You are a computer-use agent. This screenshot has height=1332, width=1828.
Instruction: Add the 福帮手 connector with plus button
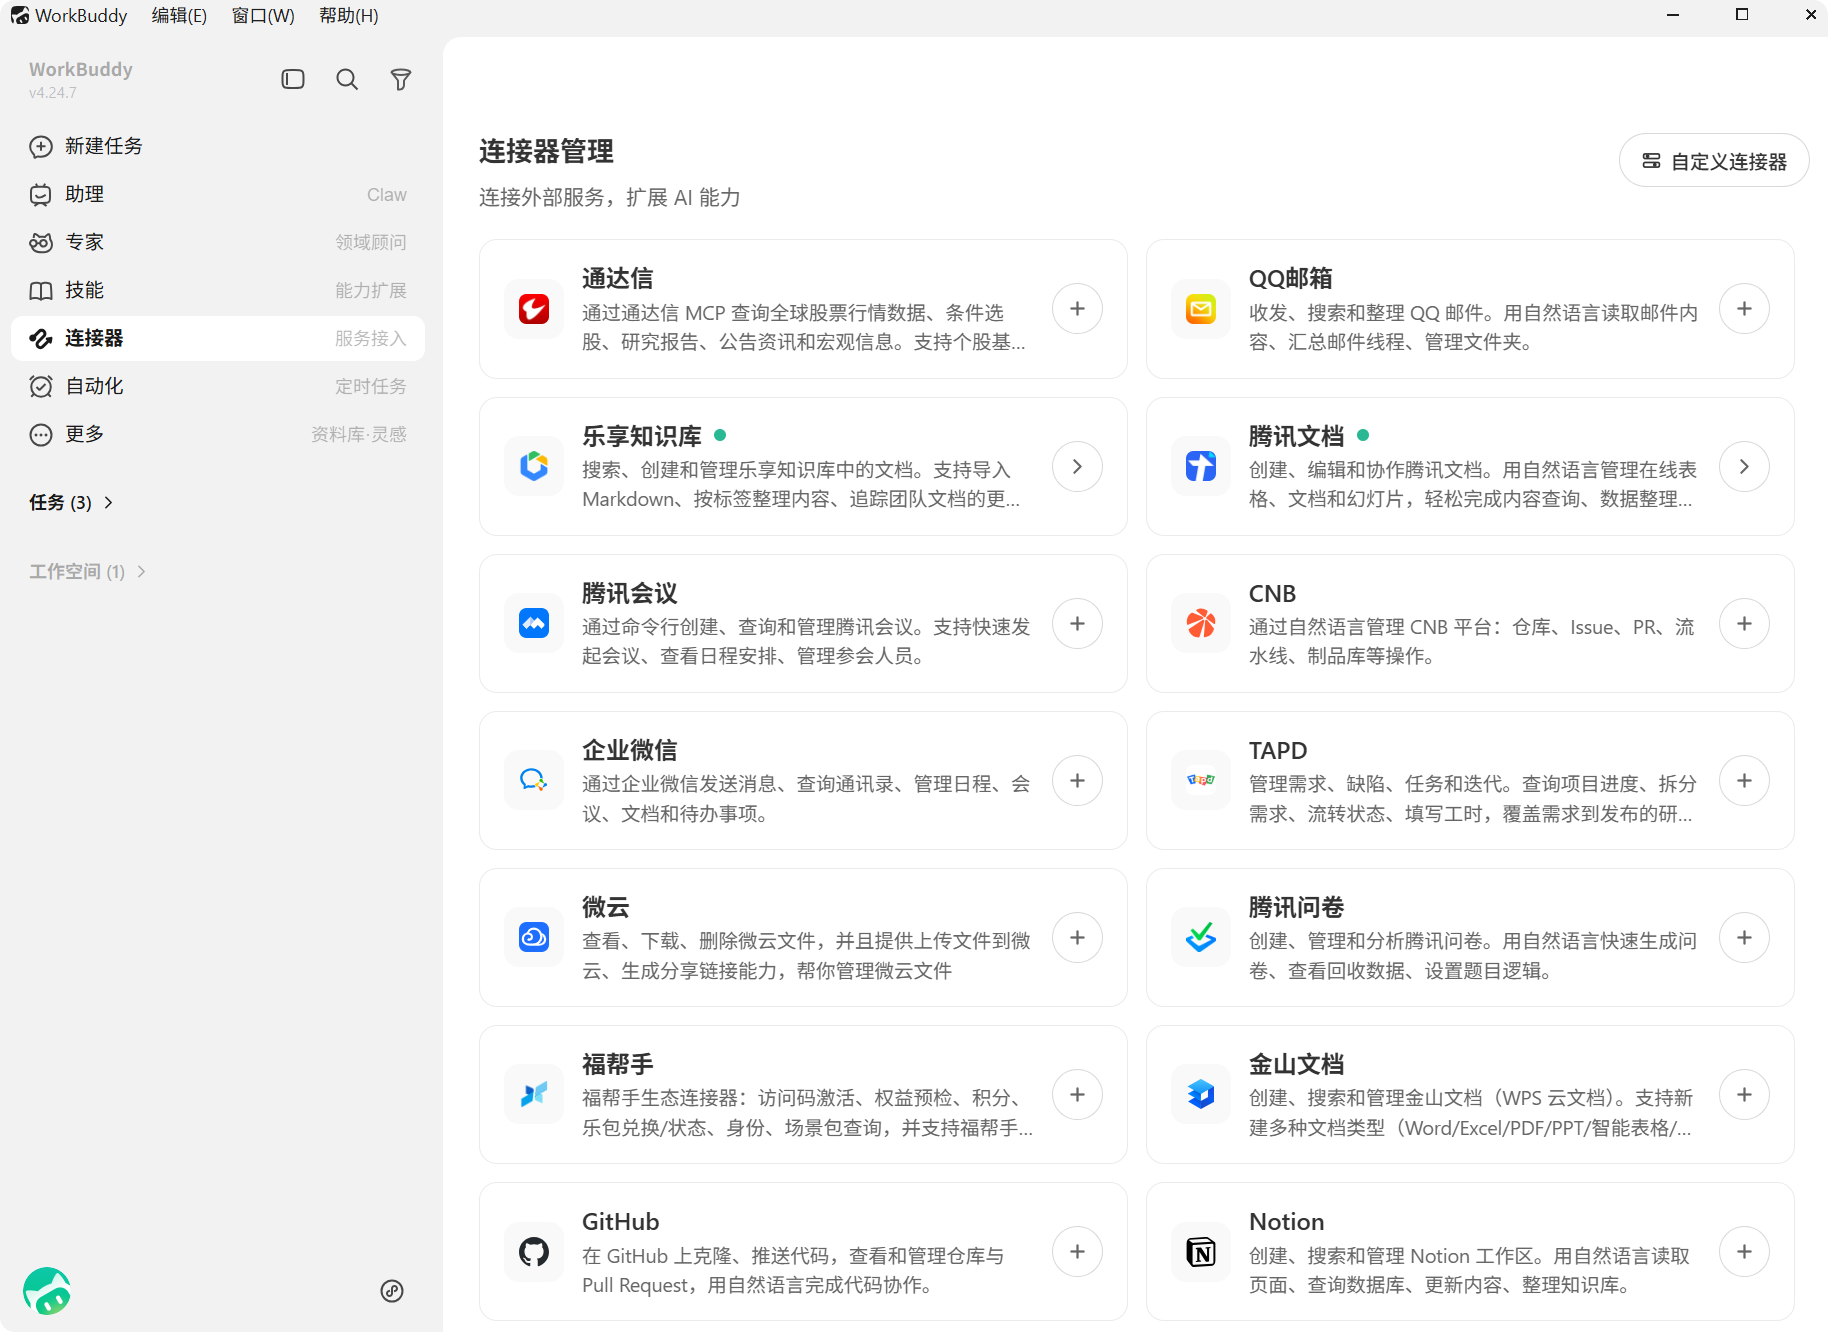(x=1077, y=1094)
